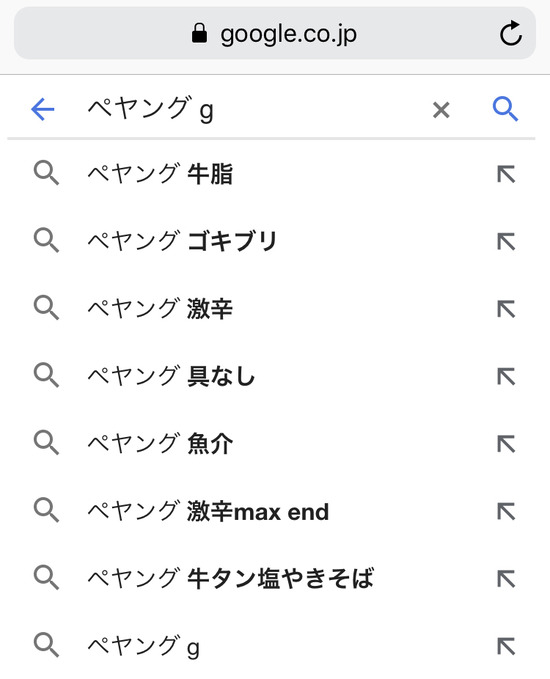
Task: Fill query with 激辛max end arrow
Action: (506, 511)
